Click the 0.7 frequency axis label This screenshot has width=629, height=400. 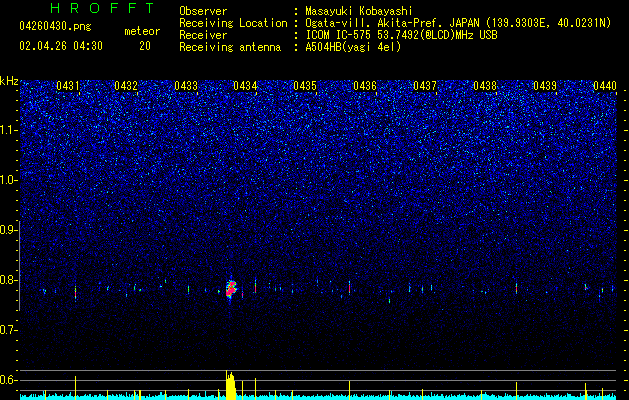pos(9,330)
